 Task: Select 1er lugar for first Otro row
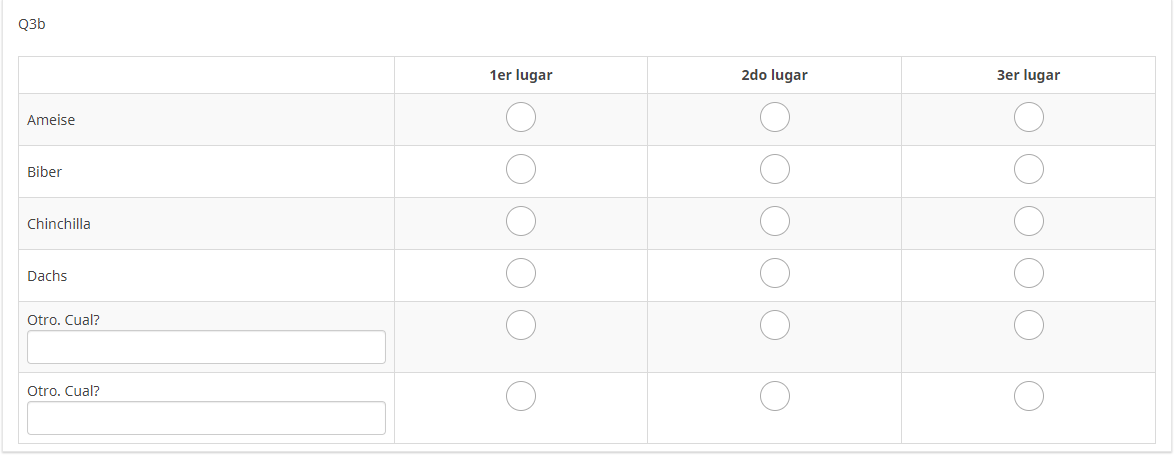pyautogui.click(x=521, y=325)
